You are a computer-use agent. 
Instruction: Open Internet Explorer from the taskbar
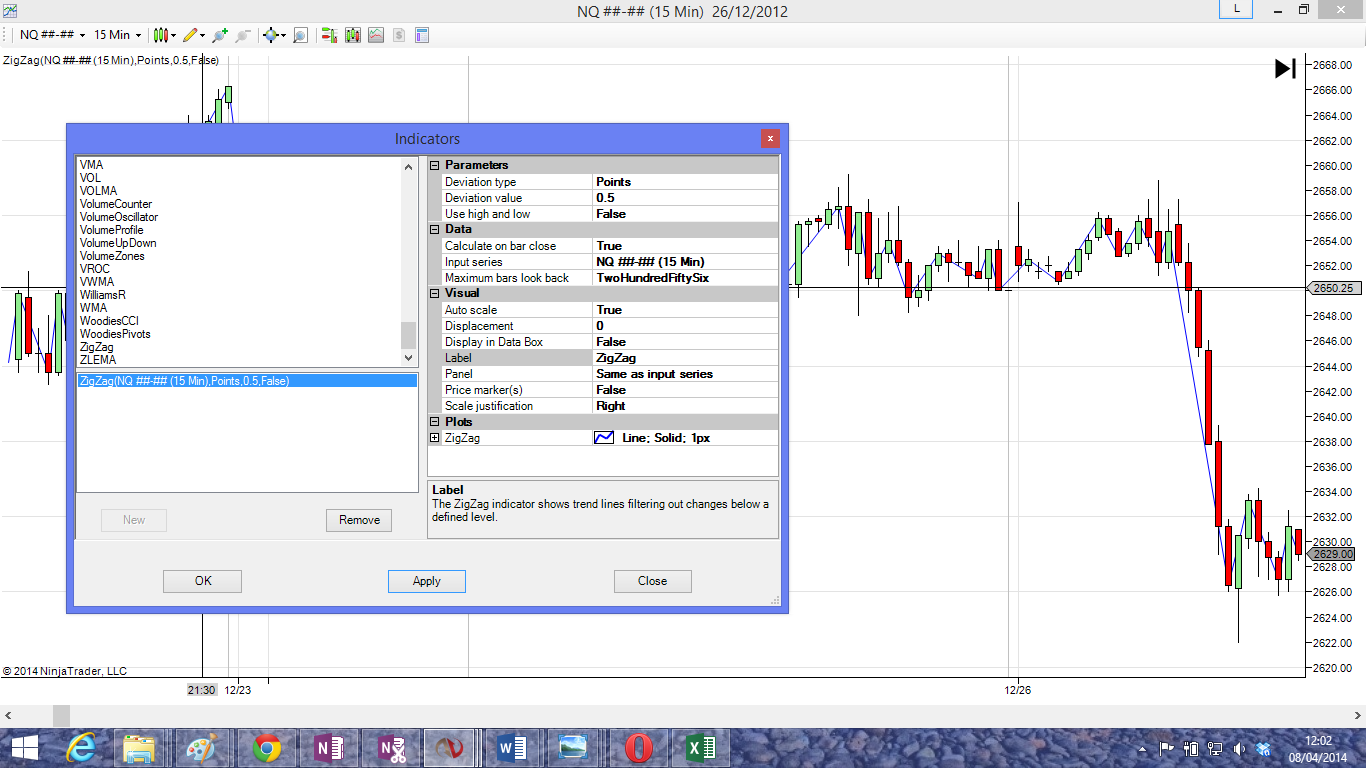pos(82,748)
